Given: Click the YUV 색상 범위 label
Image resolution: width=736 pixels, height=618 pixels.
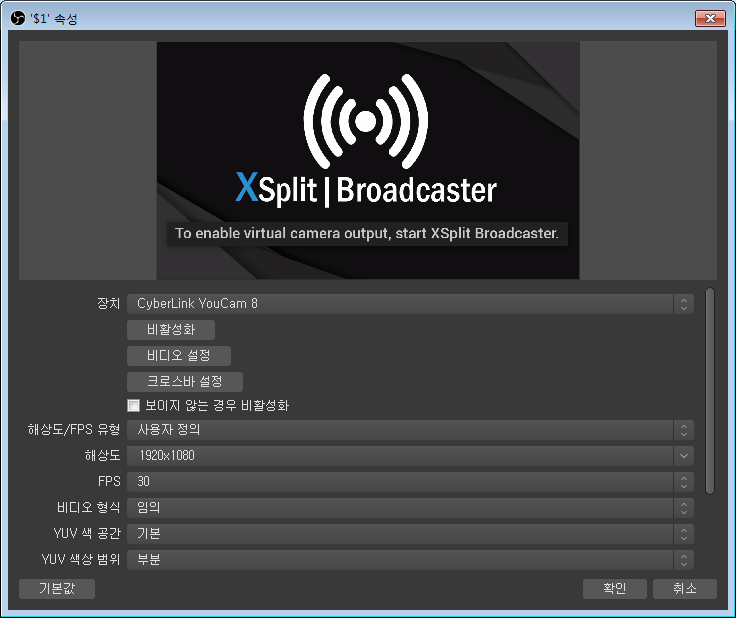Looking at the screenshot, I should pos(81,559).
